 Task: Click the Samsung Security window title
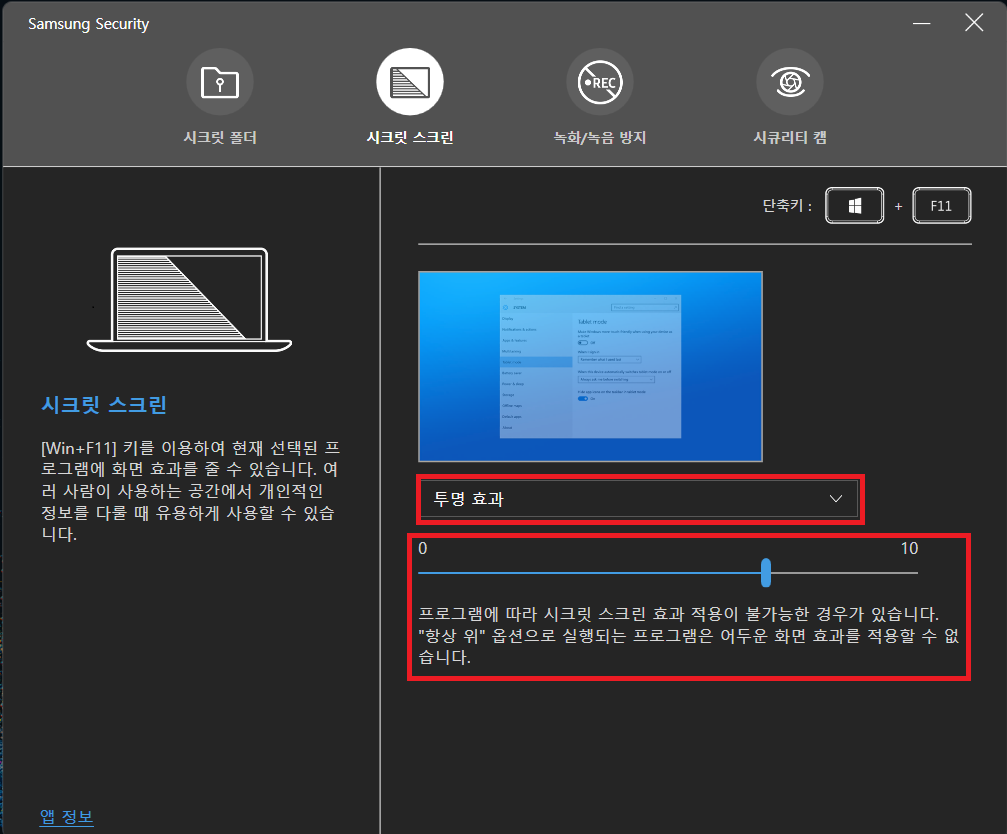point(89,24)
